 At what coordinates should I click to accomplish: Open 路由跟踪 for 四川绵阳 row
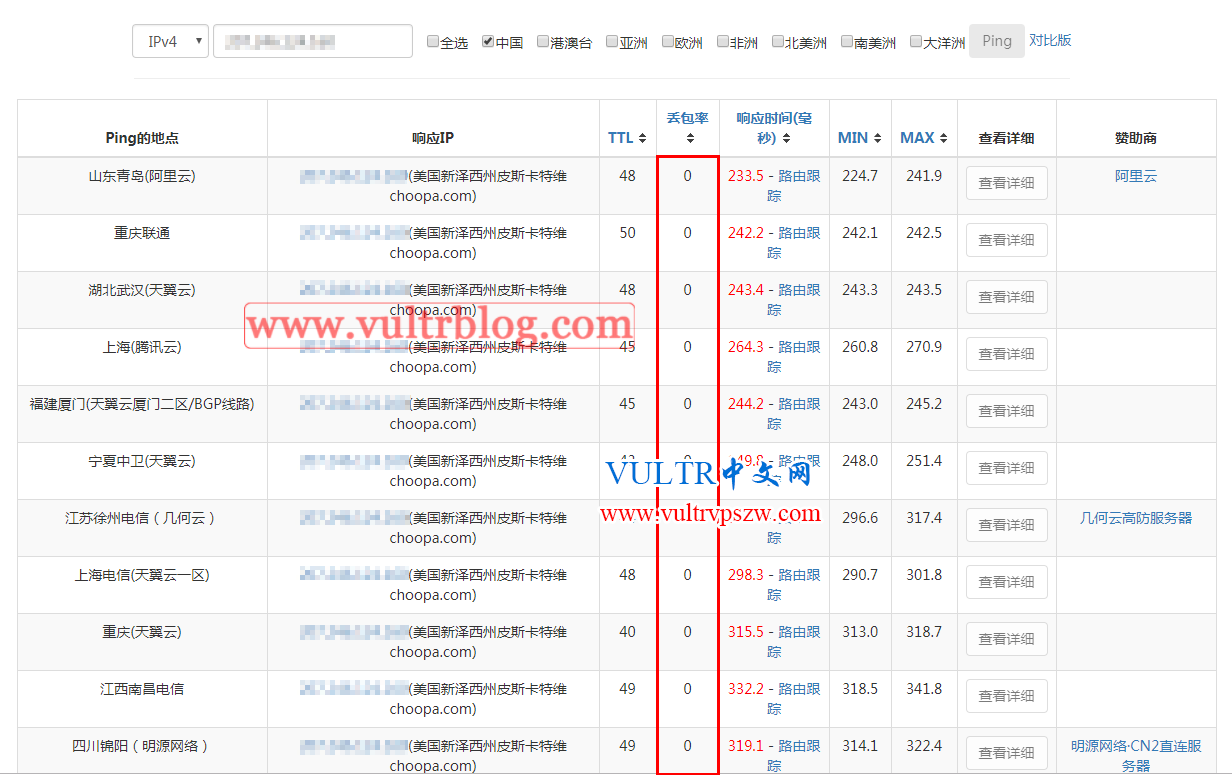pos(799,746)
